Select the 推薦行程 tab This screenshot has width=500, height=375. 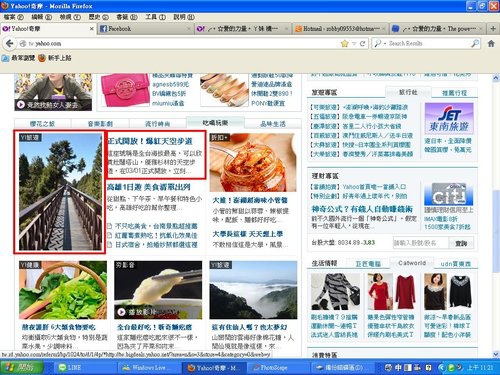(455, 93)
